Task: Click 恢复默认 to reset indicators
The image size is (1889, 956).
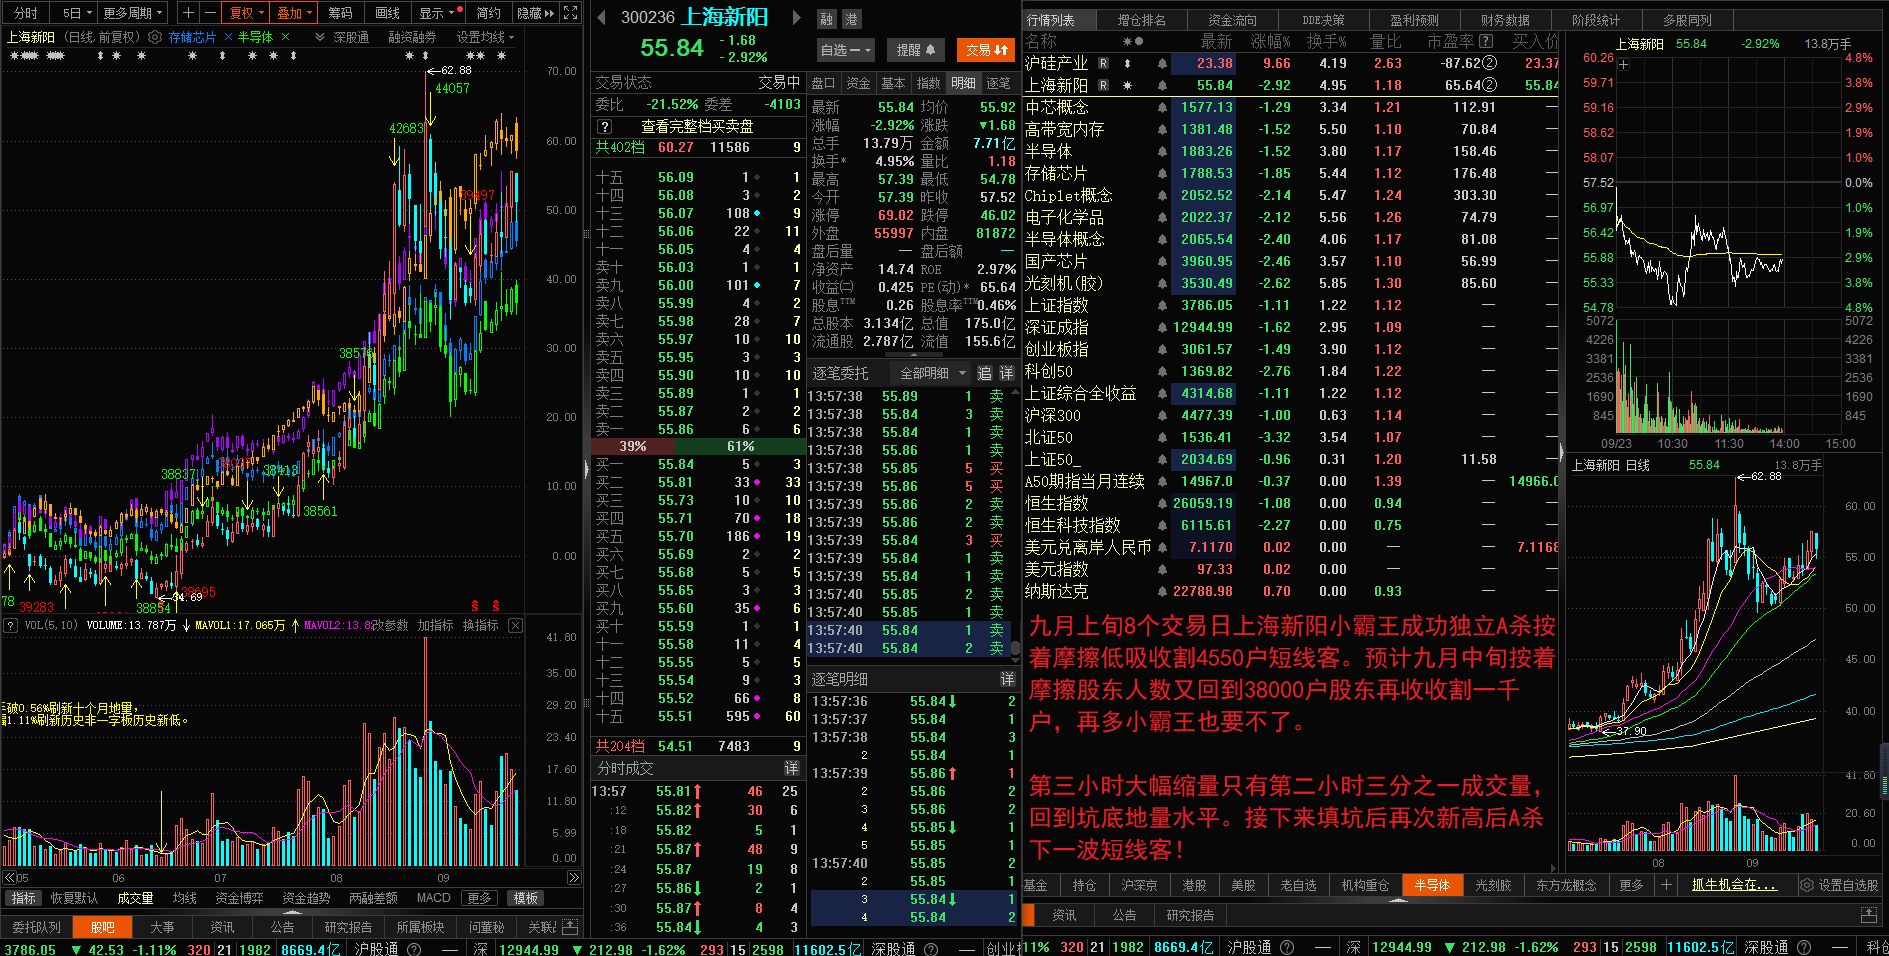Action: [75, 898]
